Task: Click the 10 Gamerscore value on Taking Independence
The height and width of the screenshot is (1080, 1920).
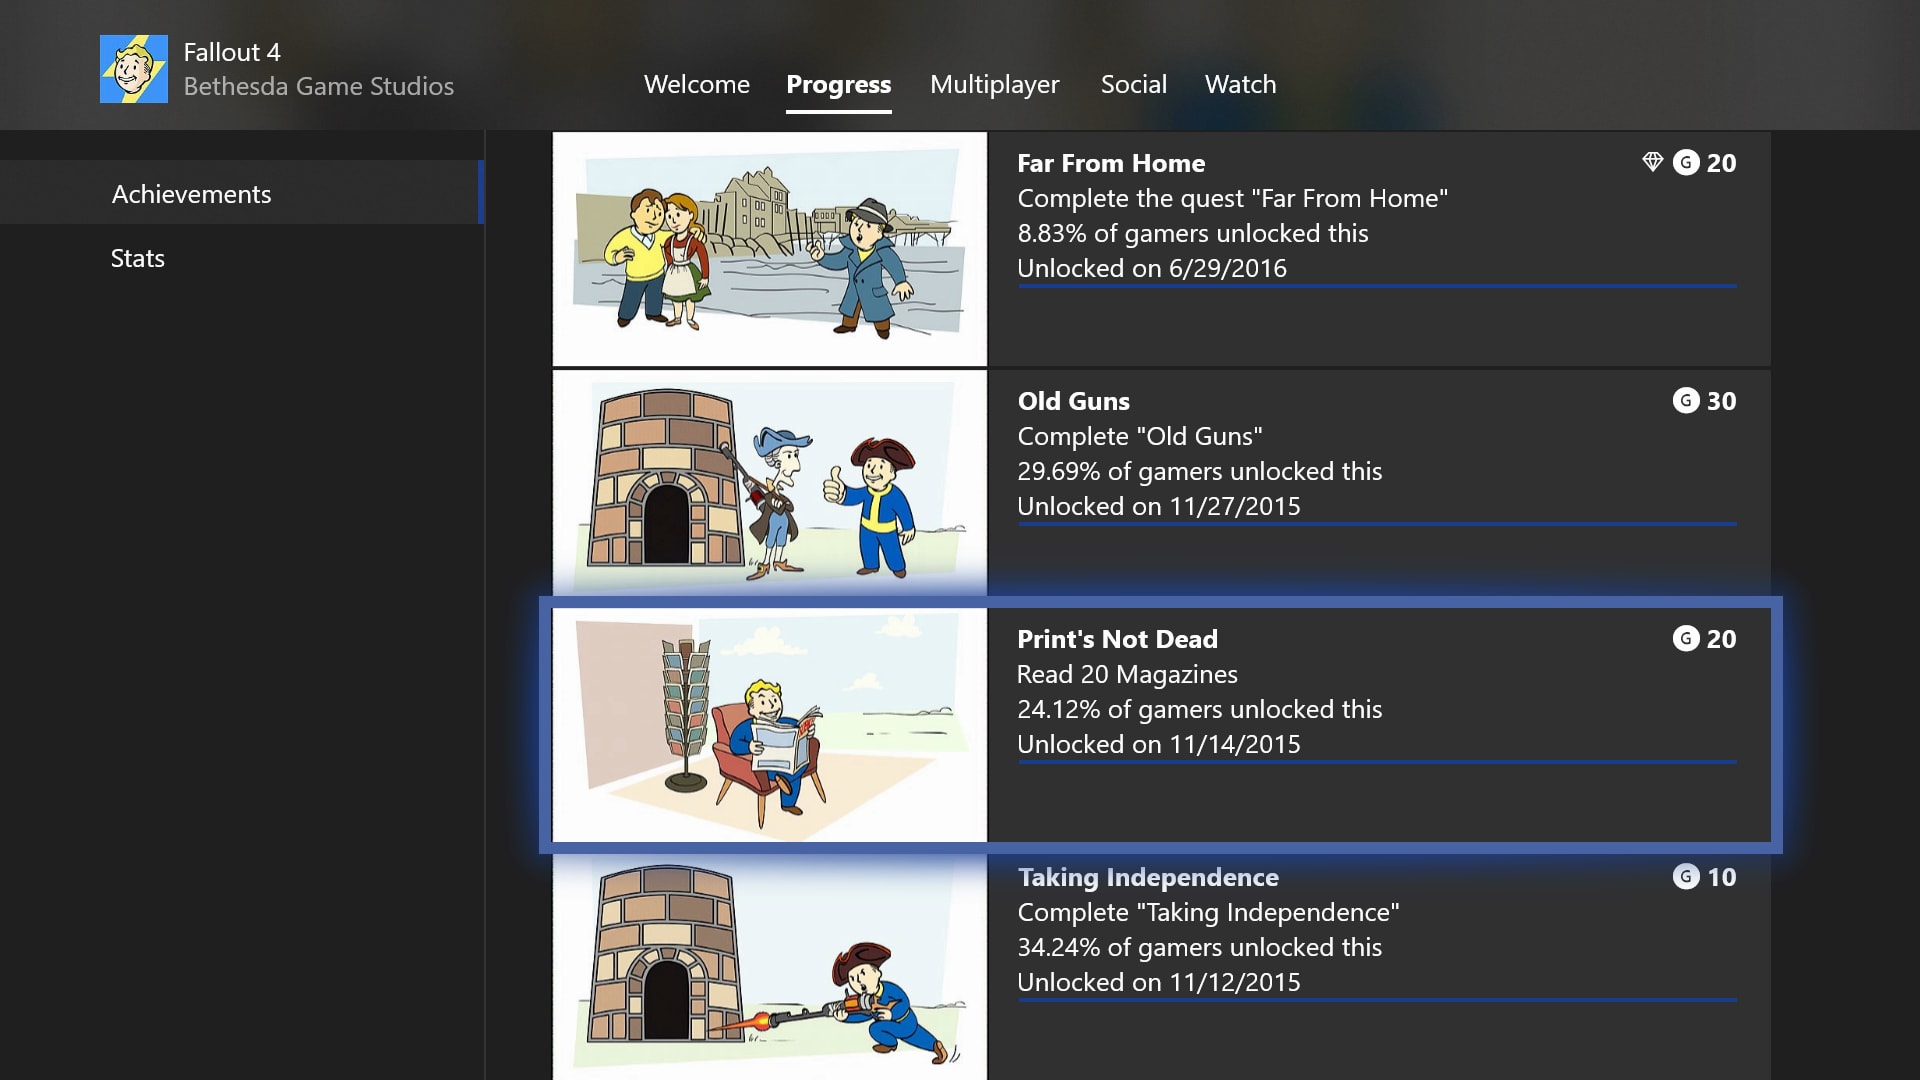Action: pyautogui.click(x=1721, y=877)
